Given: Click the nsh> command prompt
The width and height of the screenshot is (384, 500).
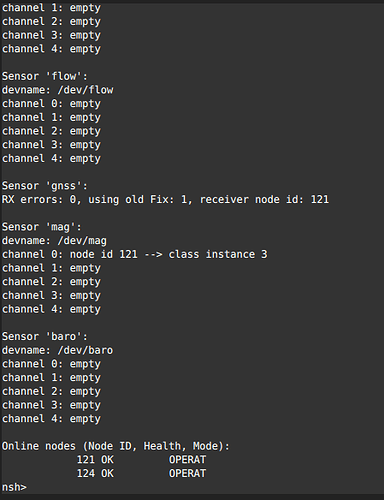Looking at the screenshot, I should point(14,487).
